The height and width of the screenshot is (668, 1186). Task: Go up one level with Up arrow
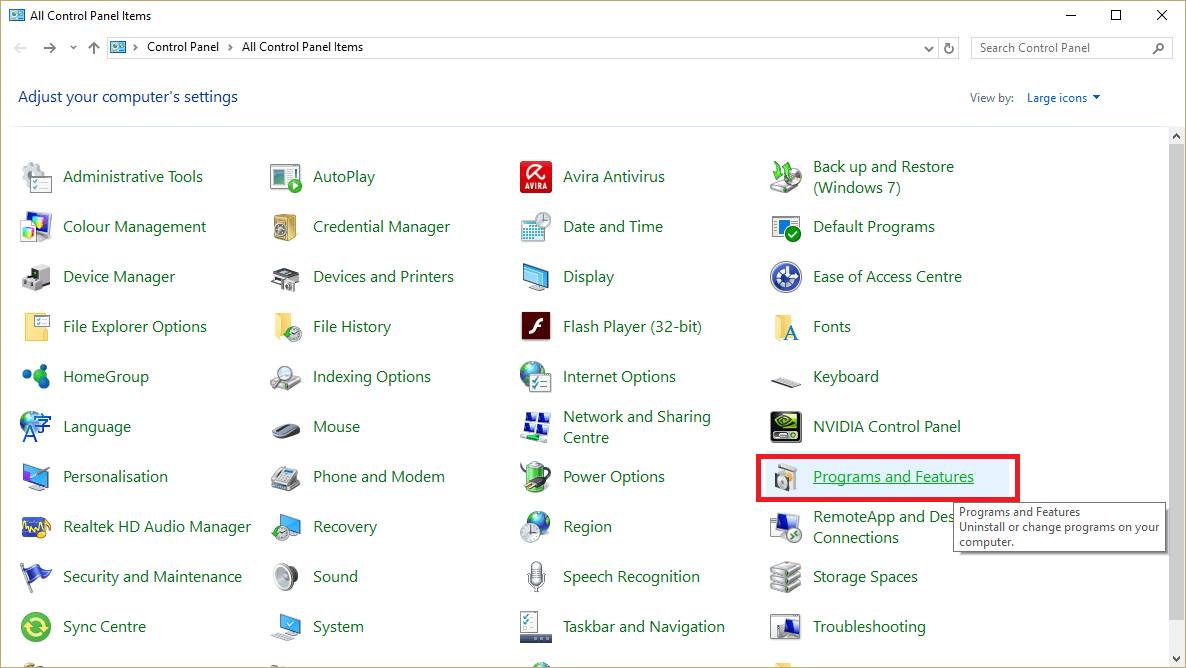[94, 48]
